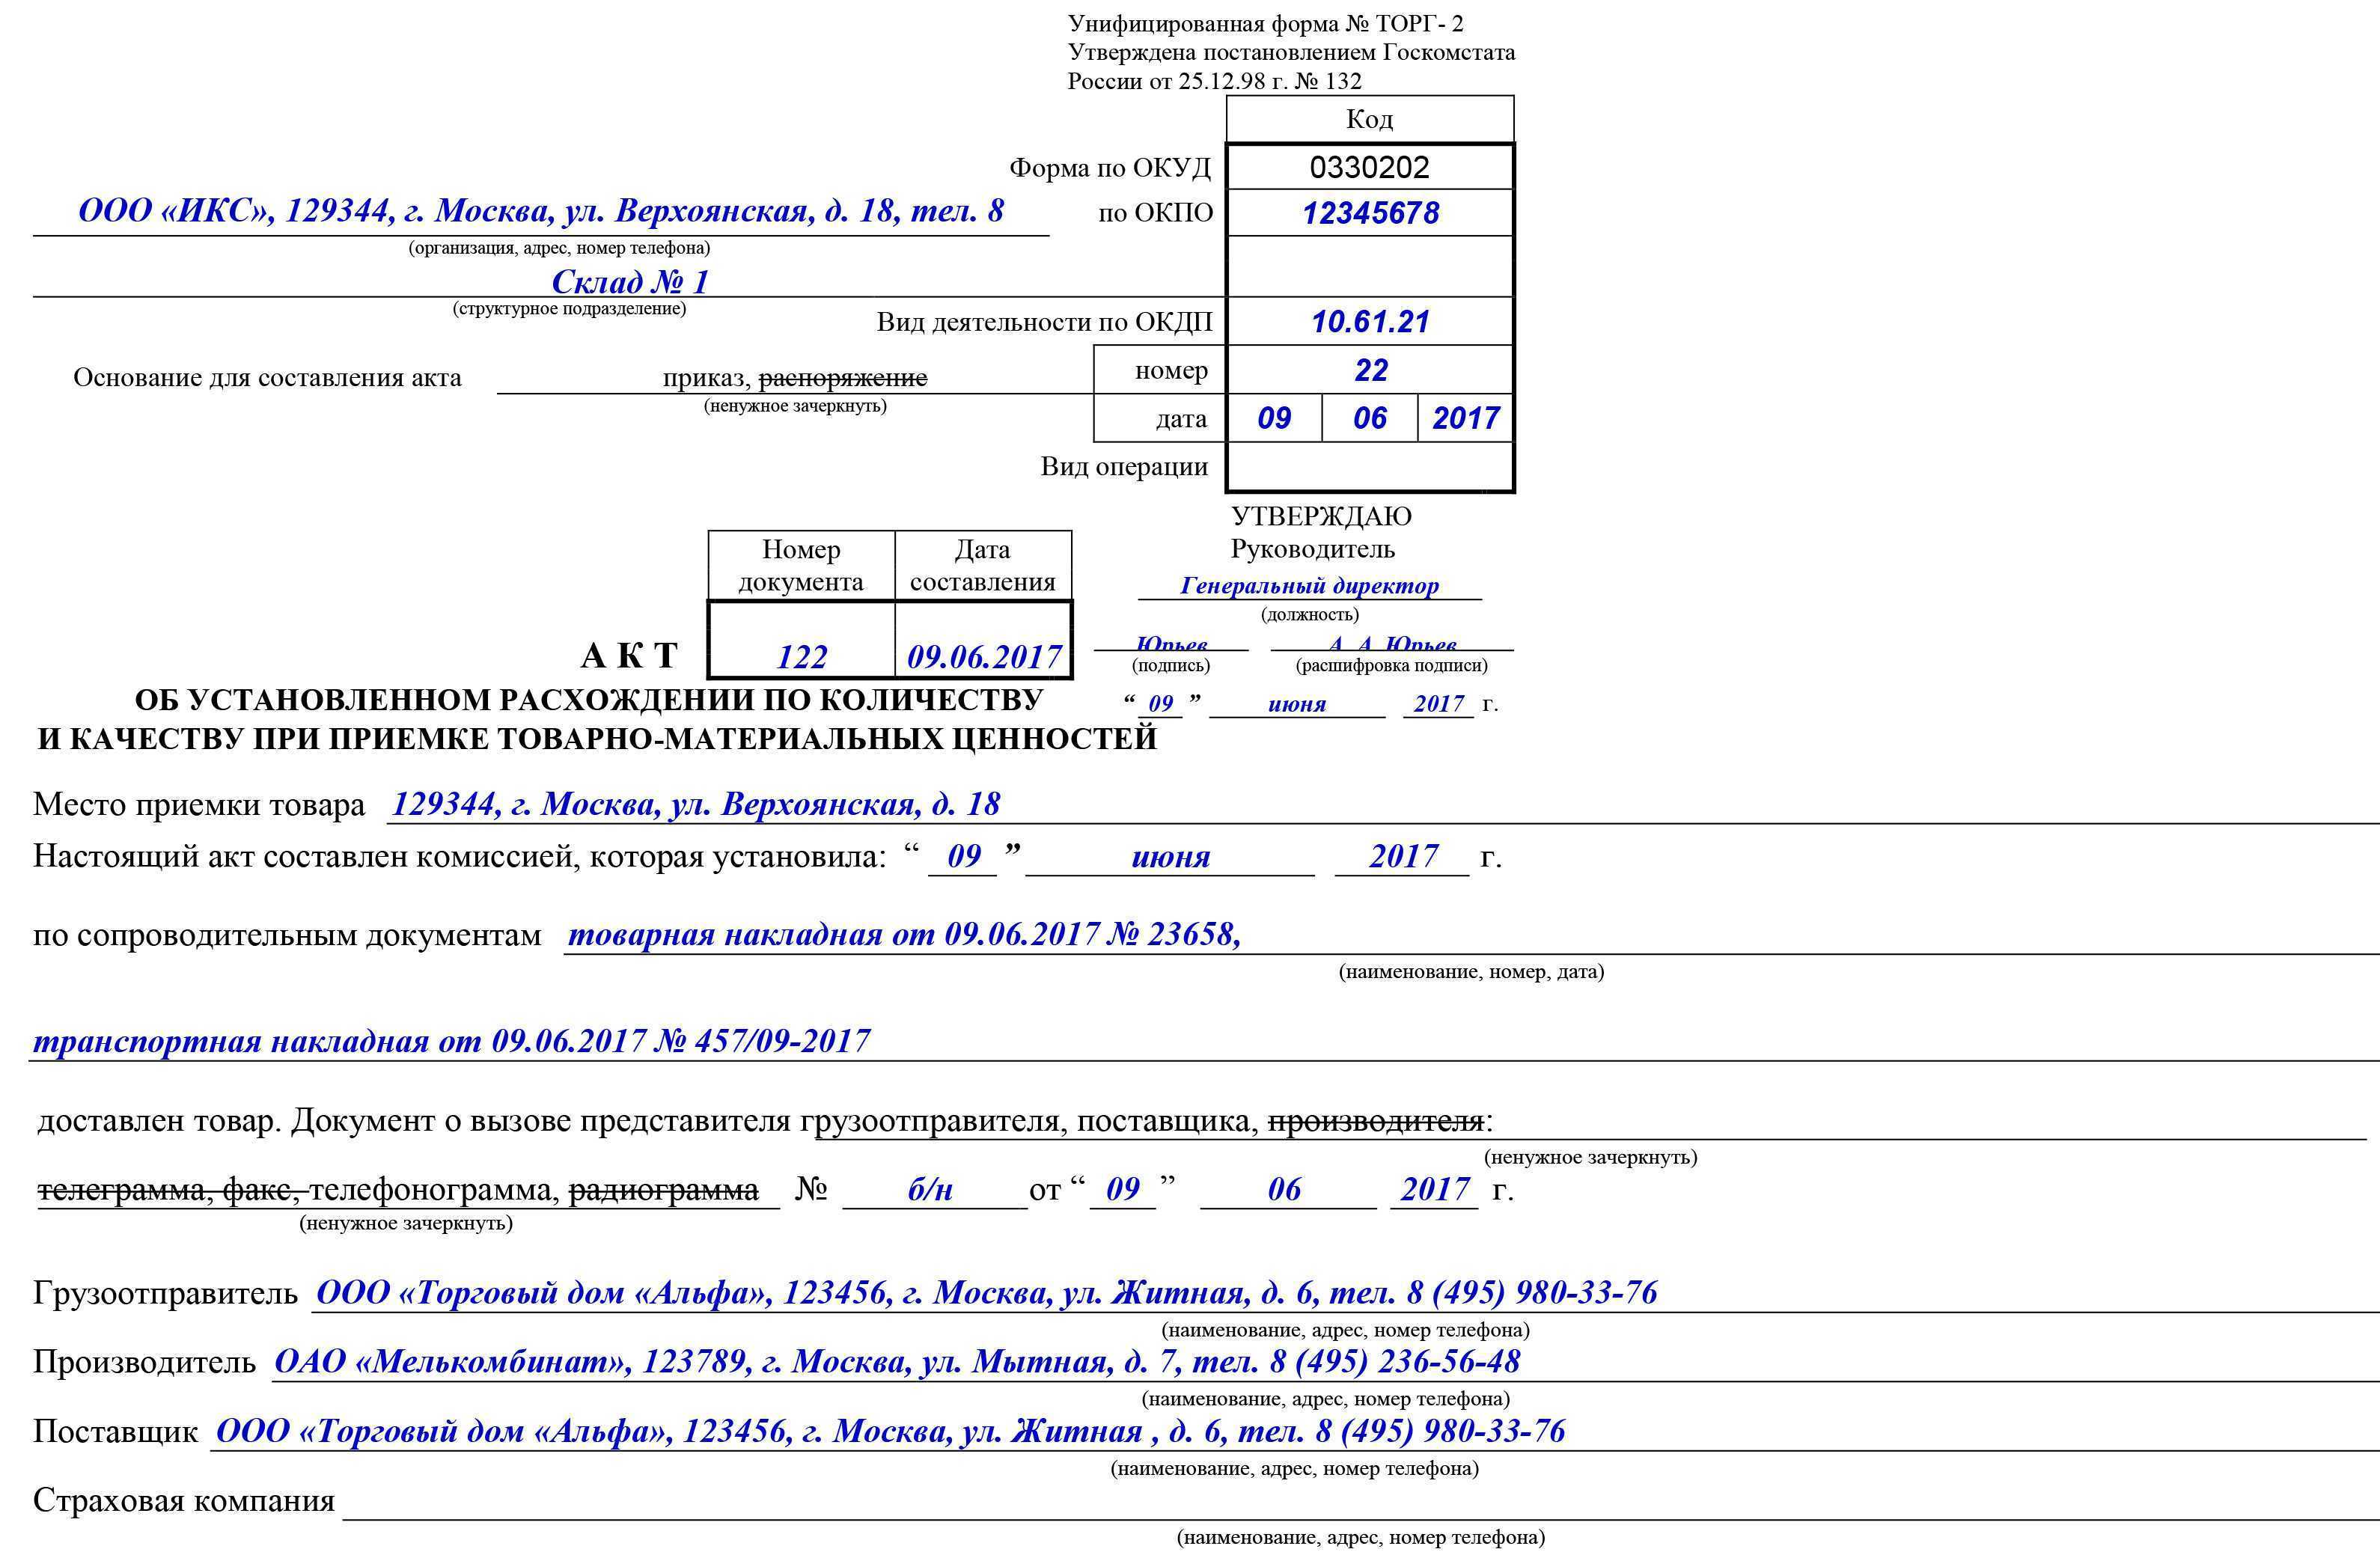Click the heading ОБ УСТАНОВЛЕННОМ РАСХОЖДЕНИИ ПО КОЛИЧЕСТВУ
Viewport: 2380px width, 1555px height.
589,700
